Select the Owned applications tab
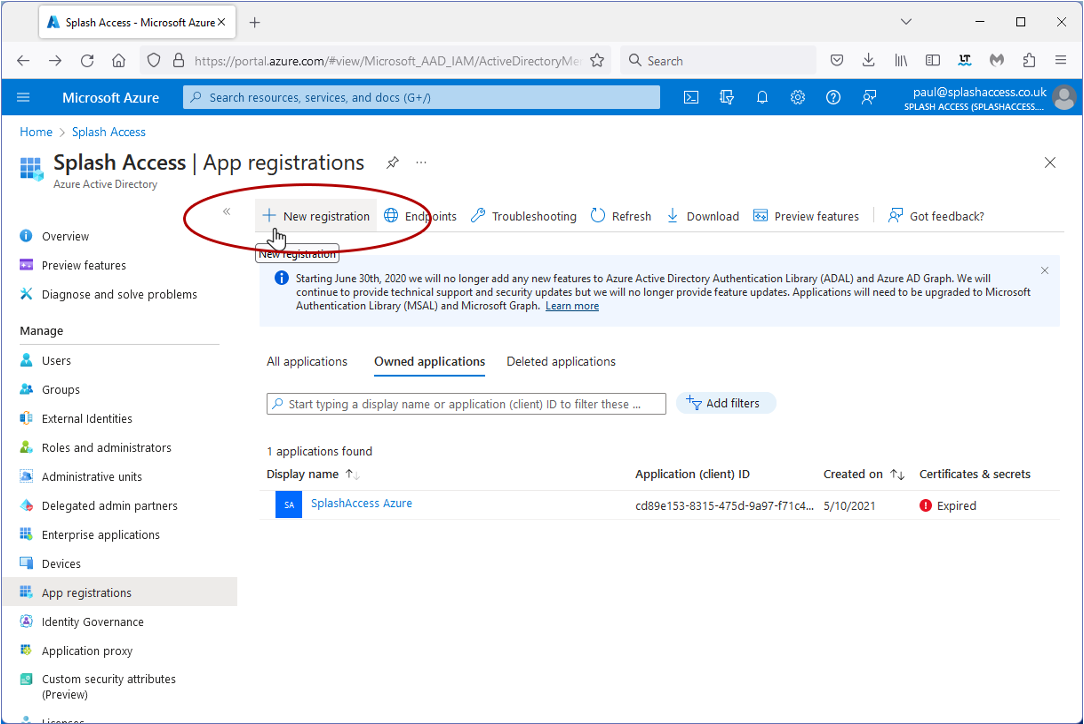 429,362
